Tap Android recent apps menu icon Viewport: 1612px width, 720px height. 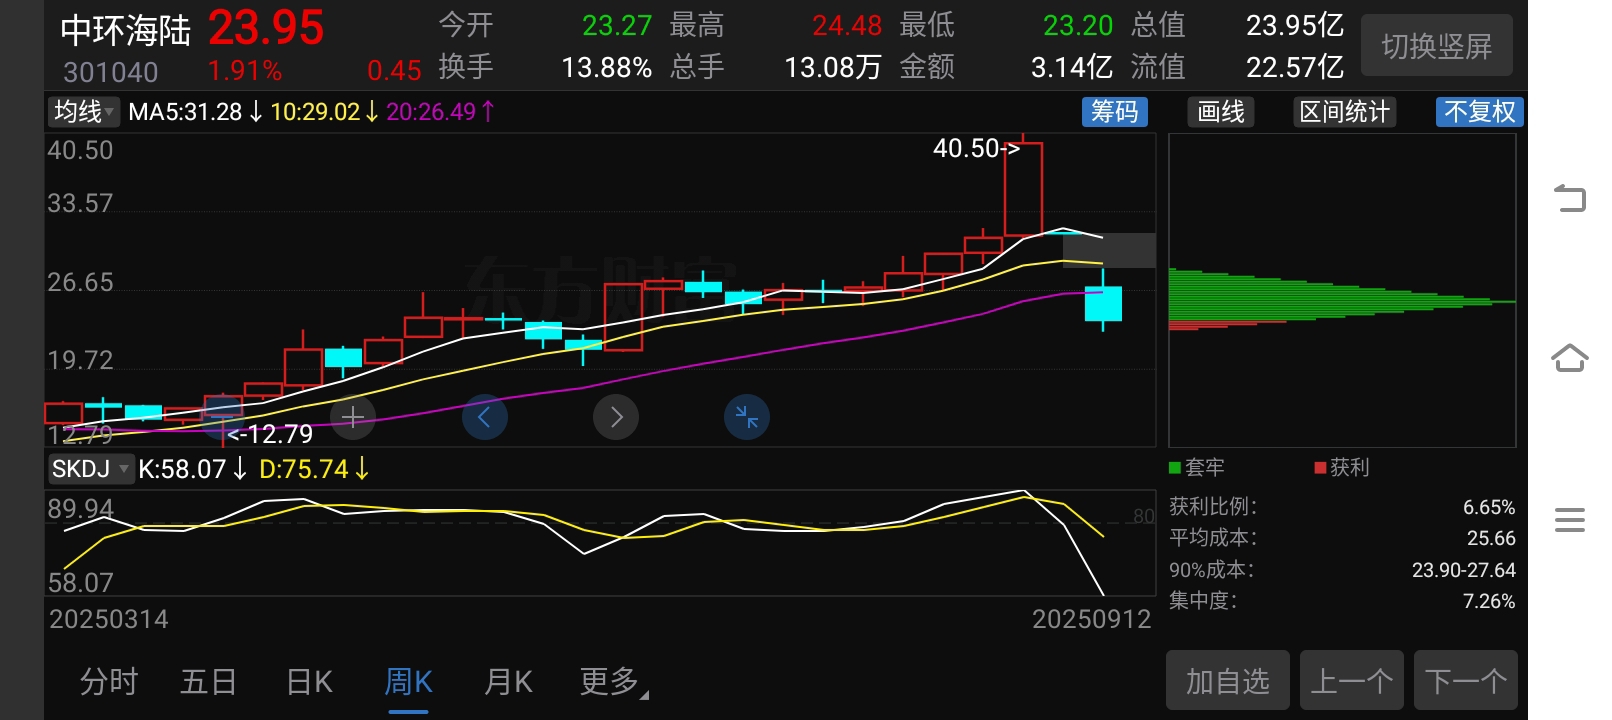click(1570, 520)
